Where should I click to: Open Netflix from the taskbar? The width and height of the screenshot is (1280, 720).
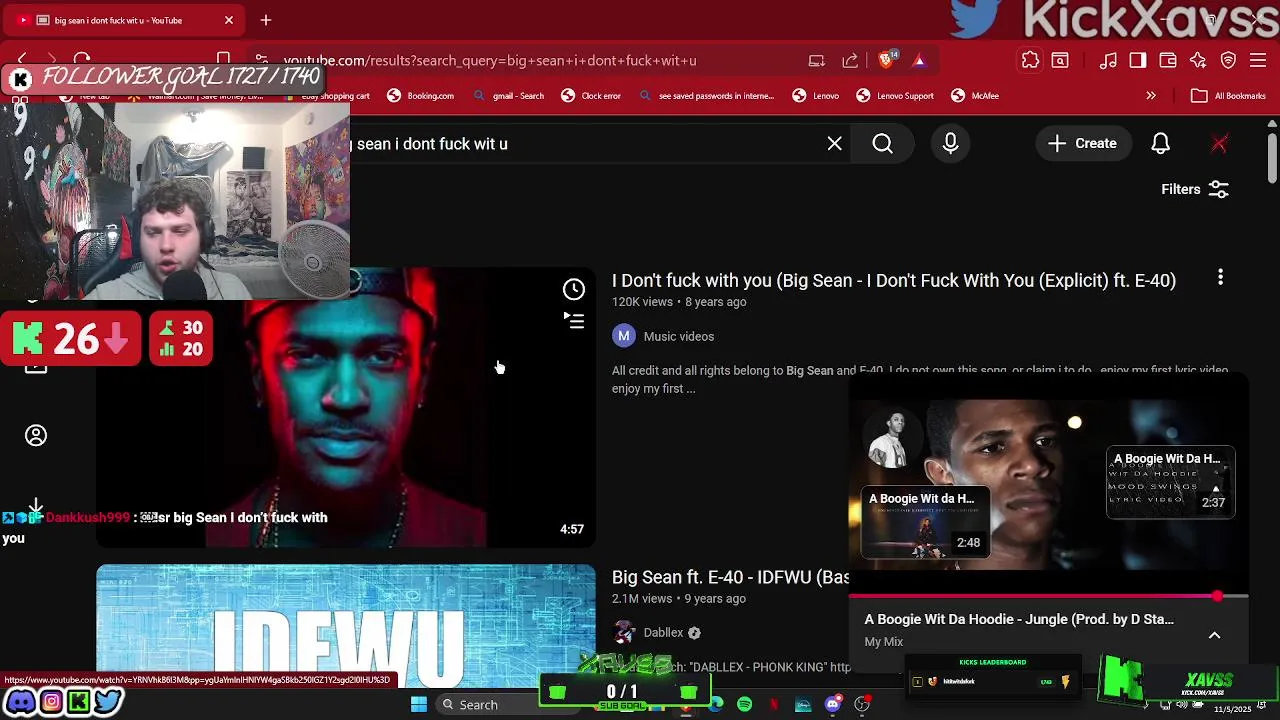click(x=774, y=704)
